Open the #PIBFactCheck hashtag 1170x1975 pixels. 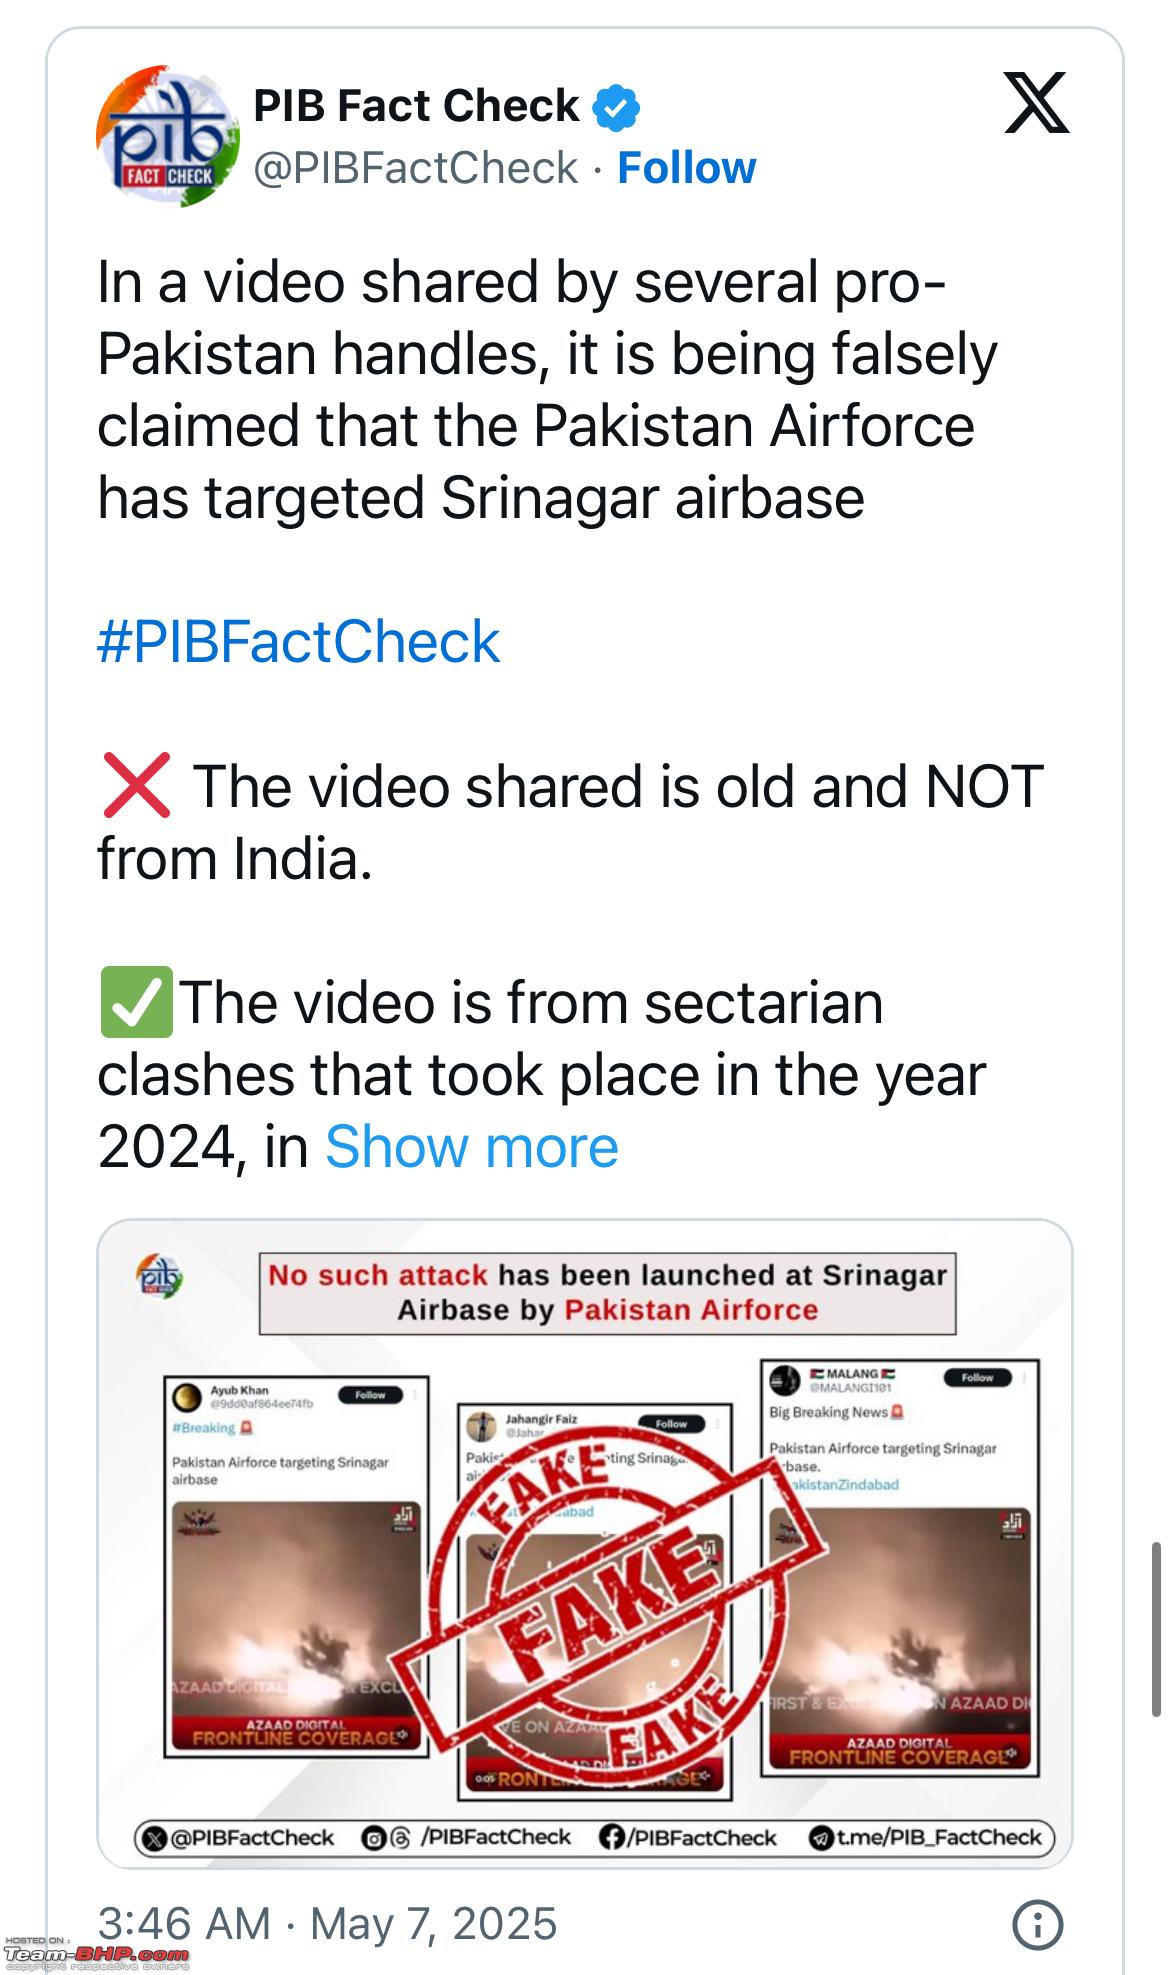(298, 641)
